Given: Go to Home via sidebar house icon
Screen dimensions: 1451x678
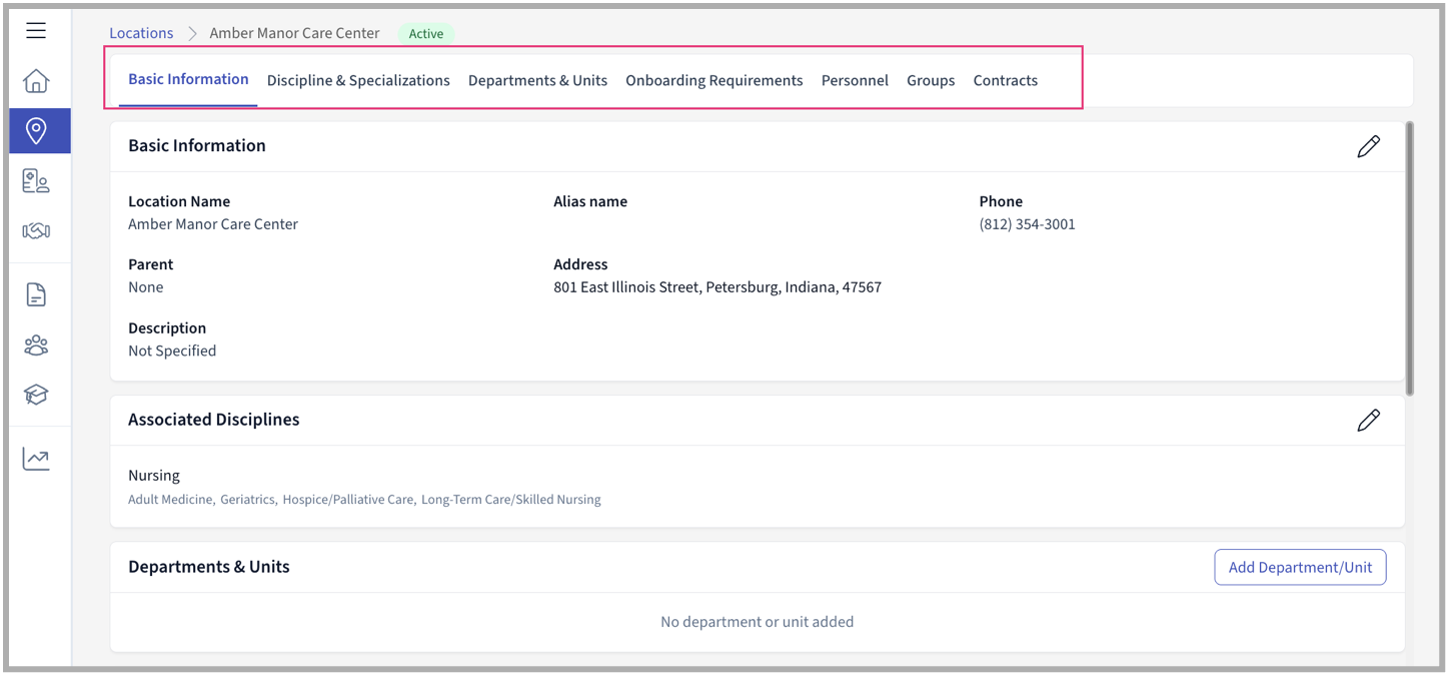Looking at the screenshot, I should click(x=36, y=81).
